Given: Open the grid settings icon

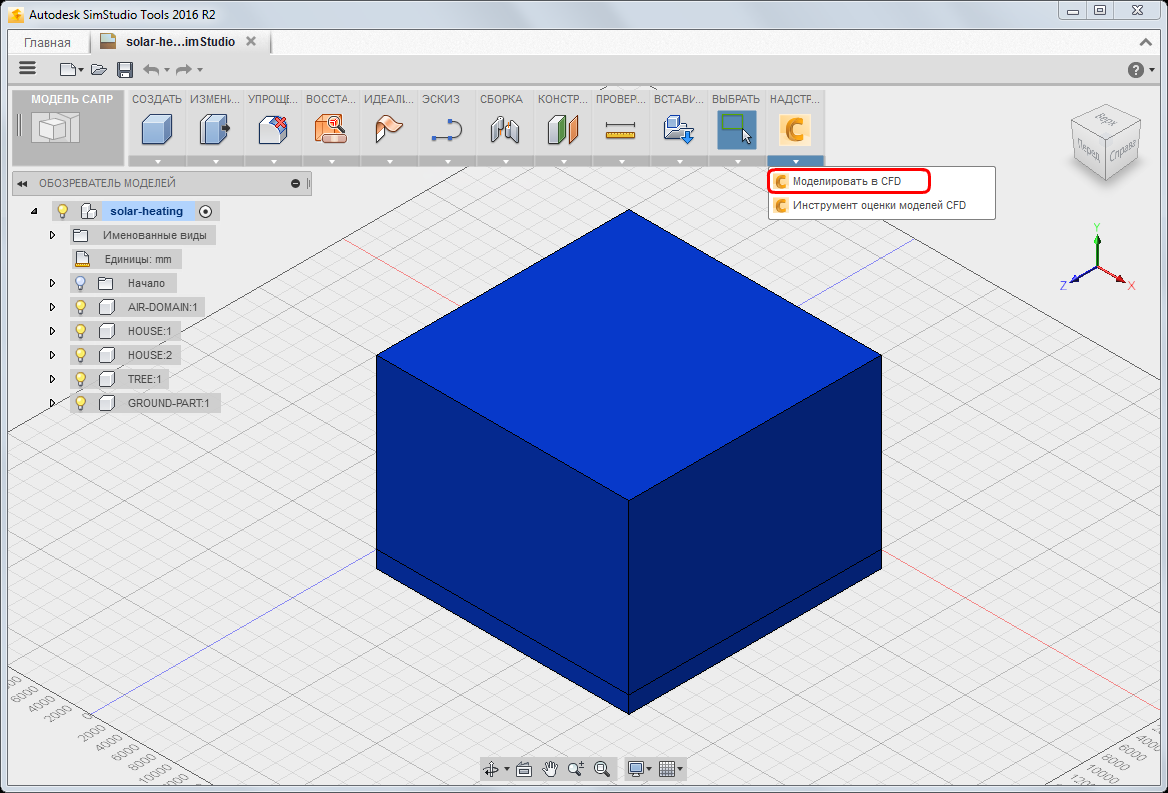Looking at the screenshot, I should [667, 769].
